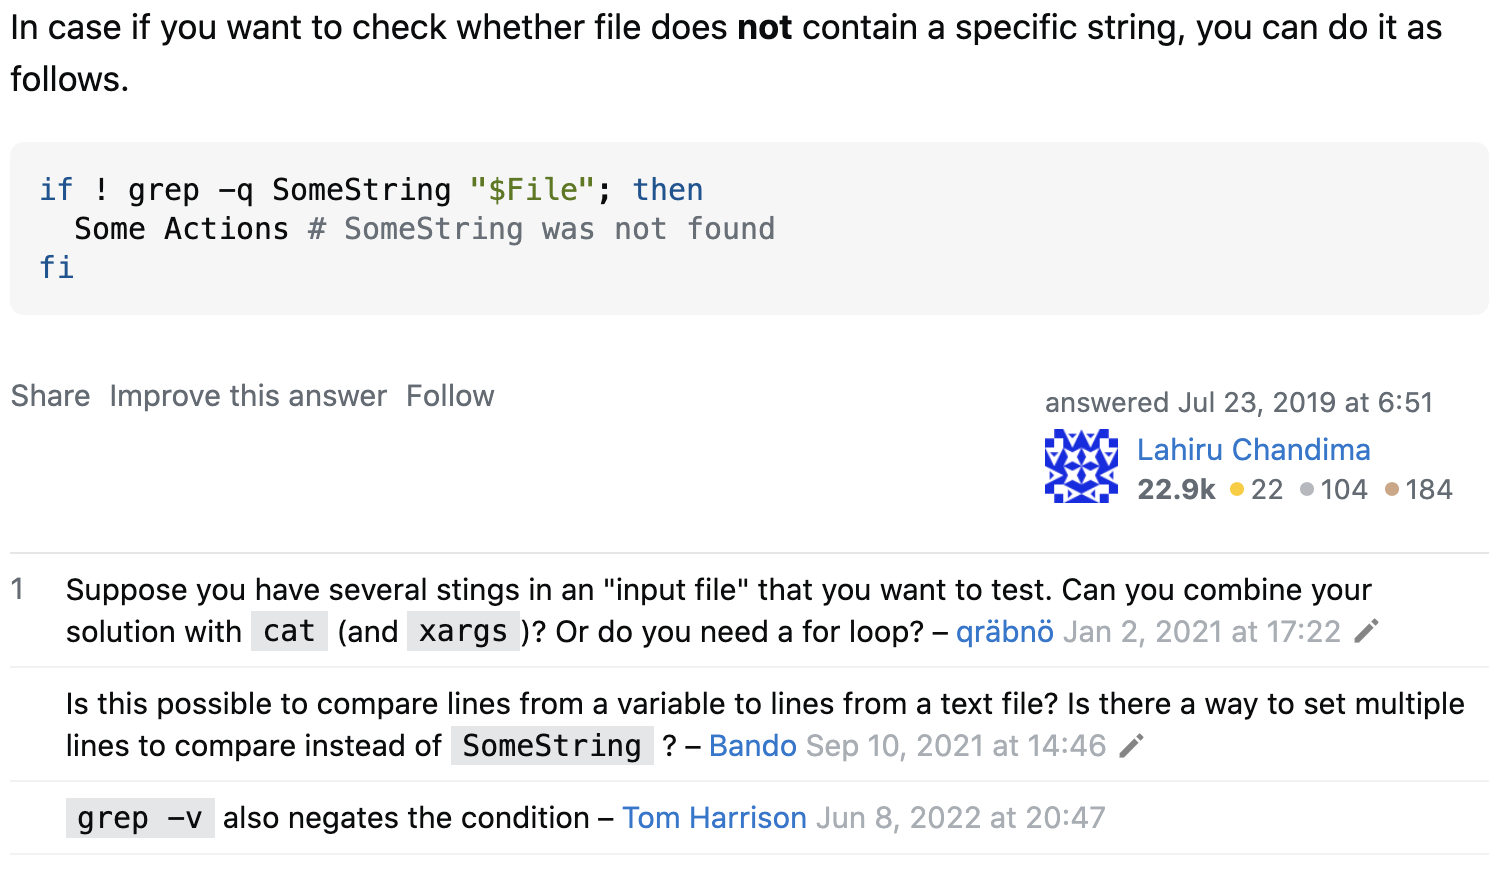The height and width of the screenshot is (872, 1500).
Task: Click the answered Jul 23, 2019 timestamp
Action: [x=1239, y=402]
